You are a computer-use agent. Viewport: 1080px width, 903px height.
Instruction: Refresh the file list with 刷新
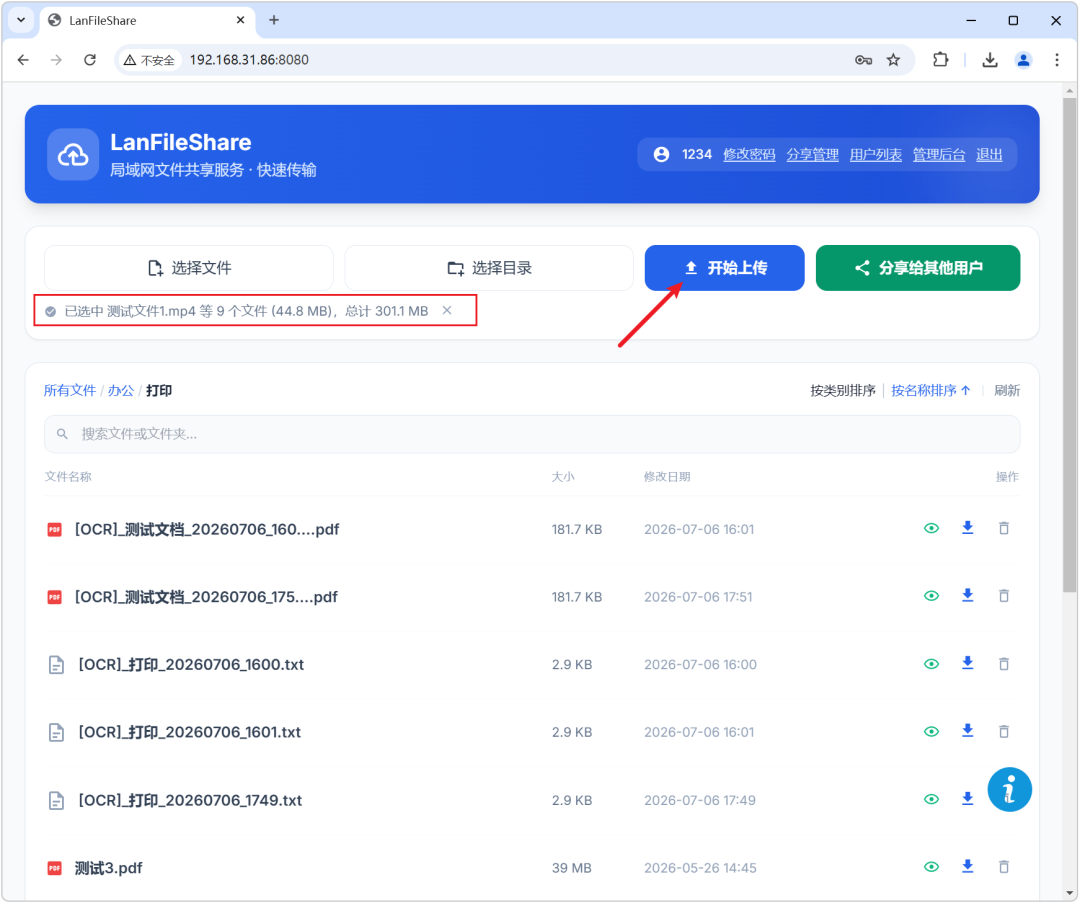1007,391
